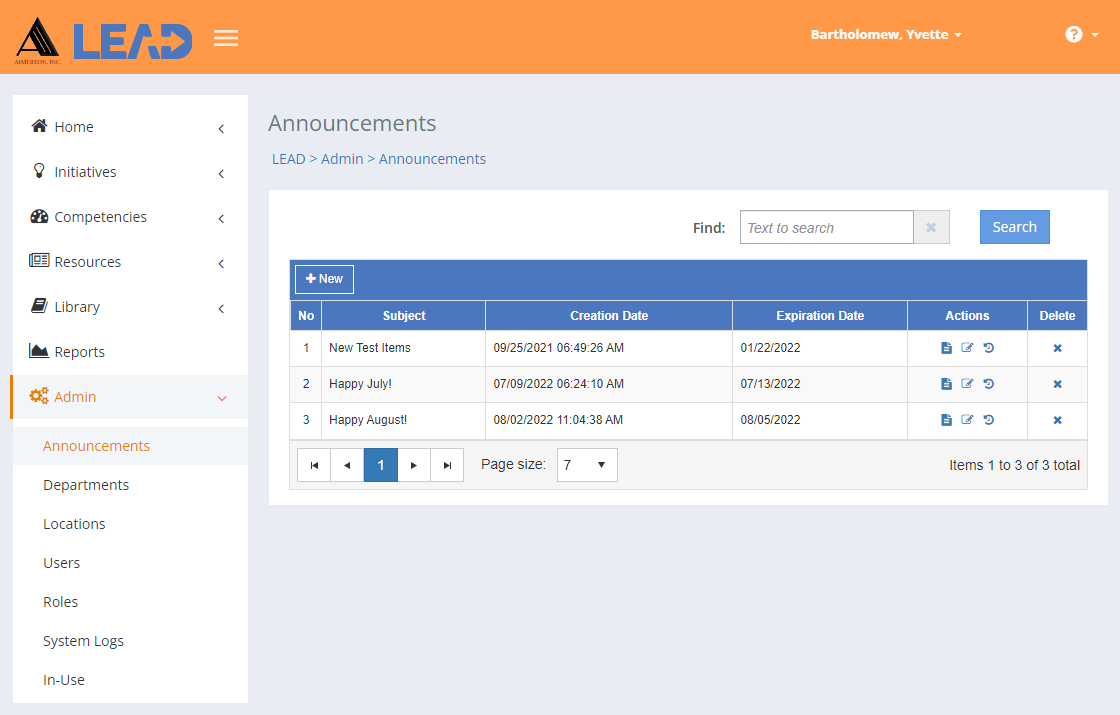Edit the New Test Items announcement
The height and width of the screenshot is (715, 1120).
coord(967,348)
